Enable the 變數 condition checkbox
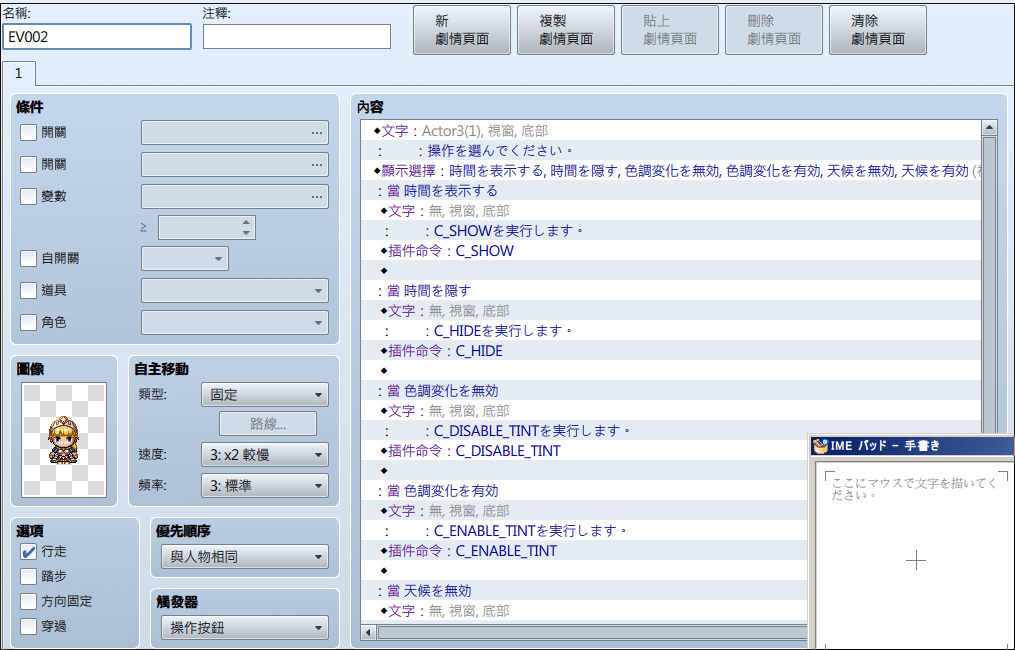Screen dimensions: 1015x650 28,196
